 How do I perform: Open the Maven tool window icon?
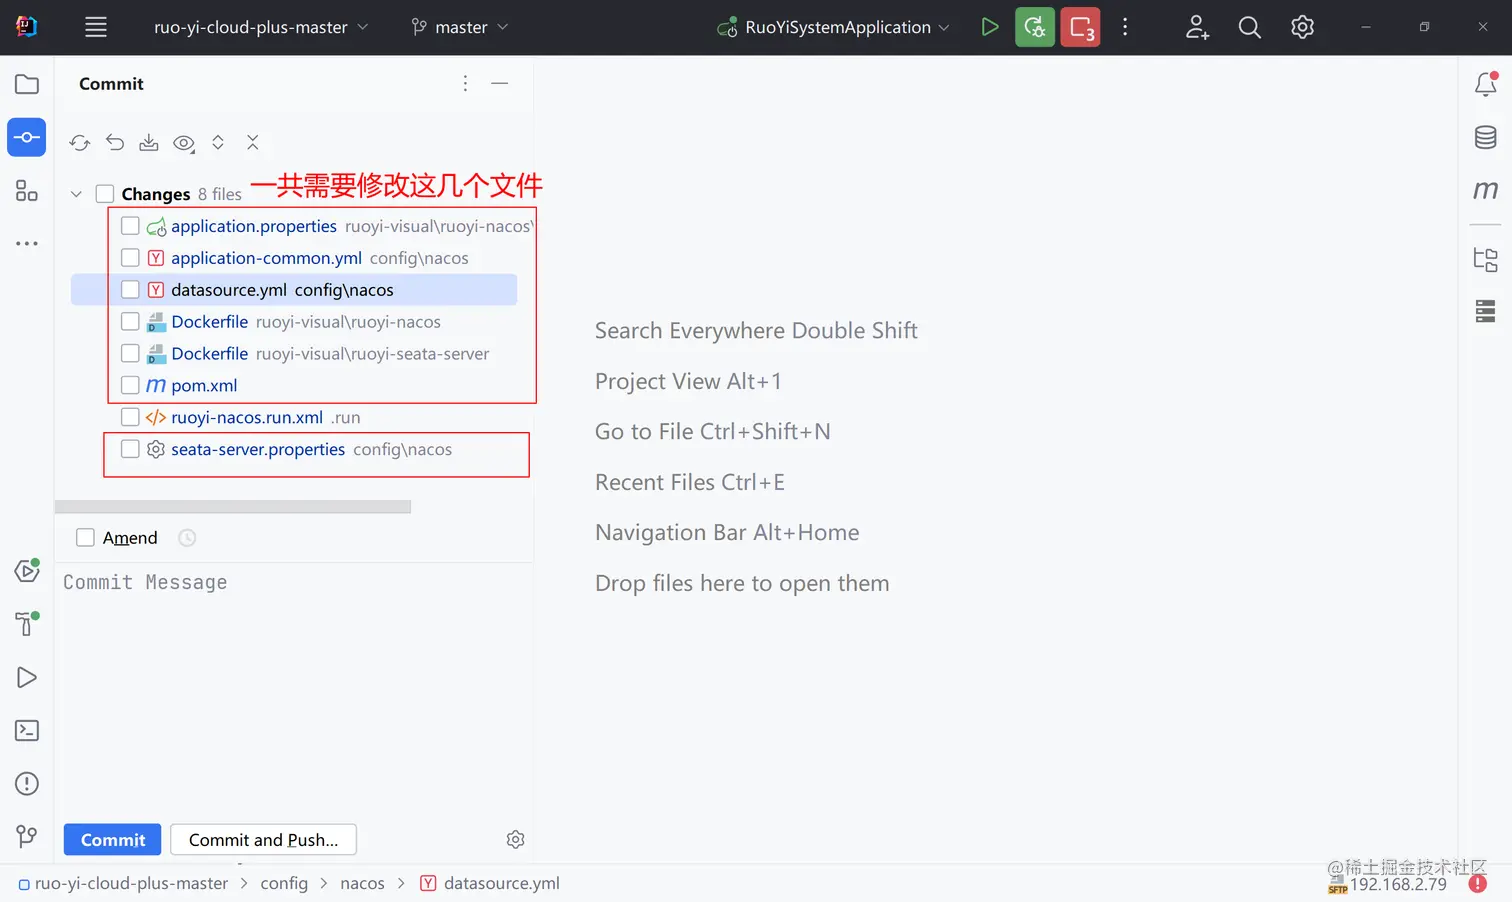pos(1486,190)
